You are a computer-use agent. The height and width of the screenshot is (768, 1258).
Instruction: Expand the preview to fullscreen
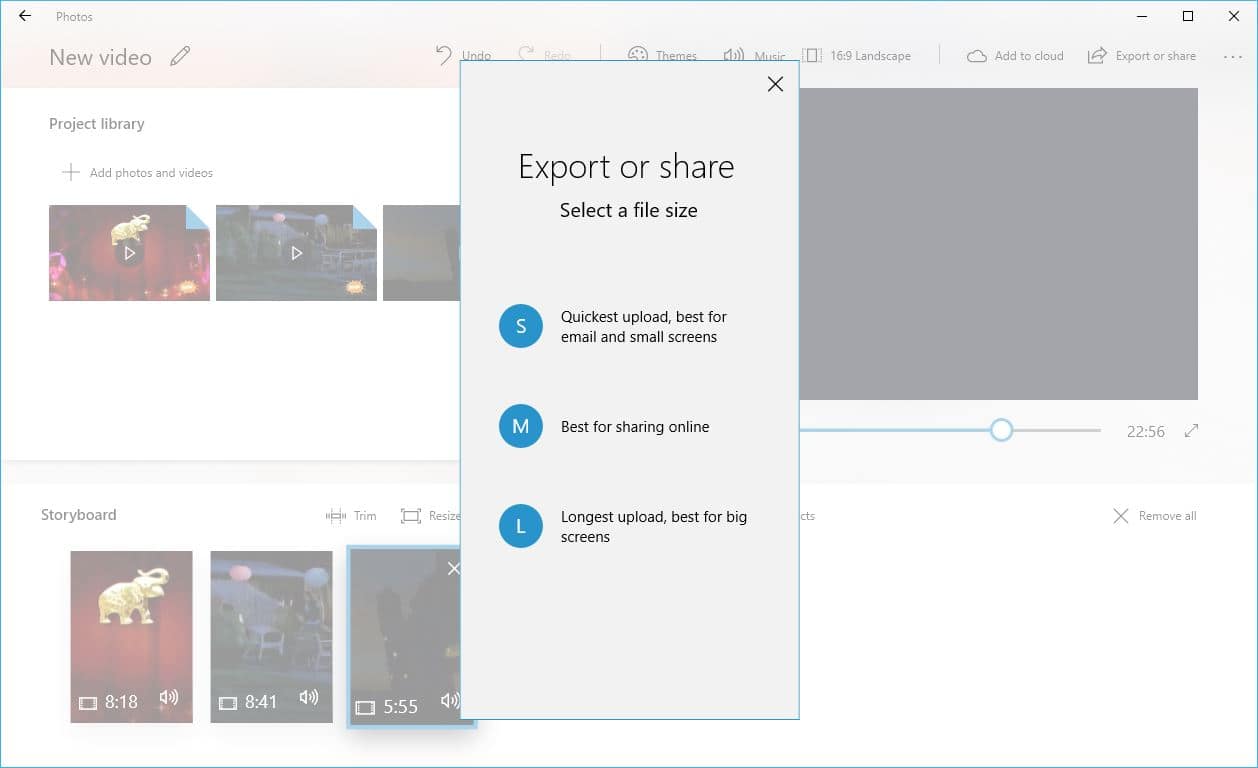tap(1191, 430)
